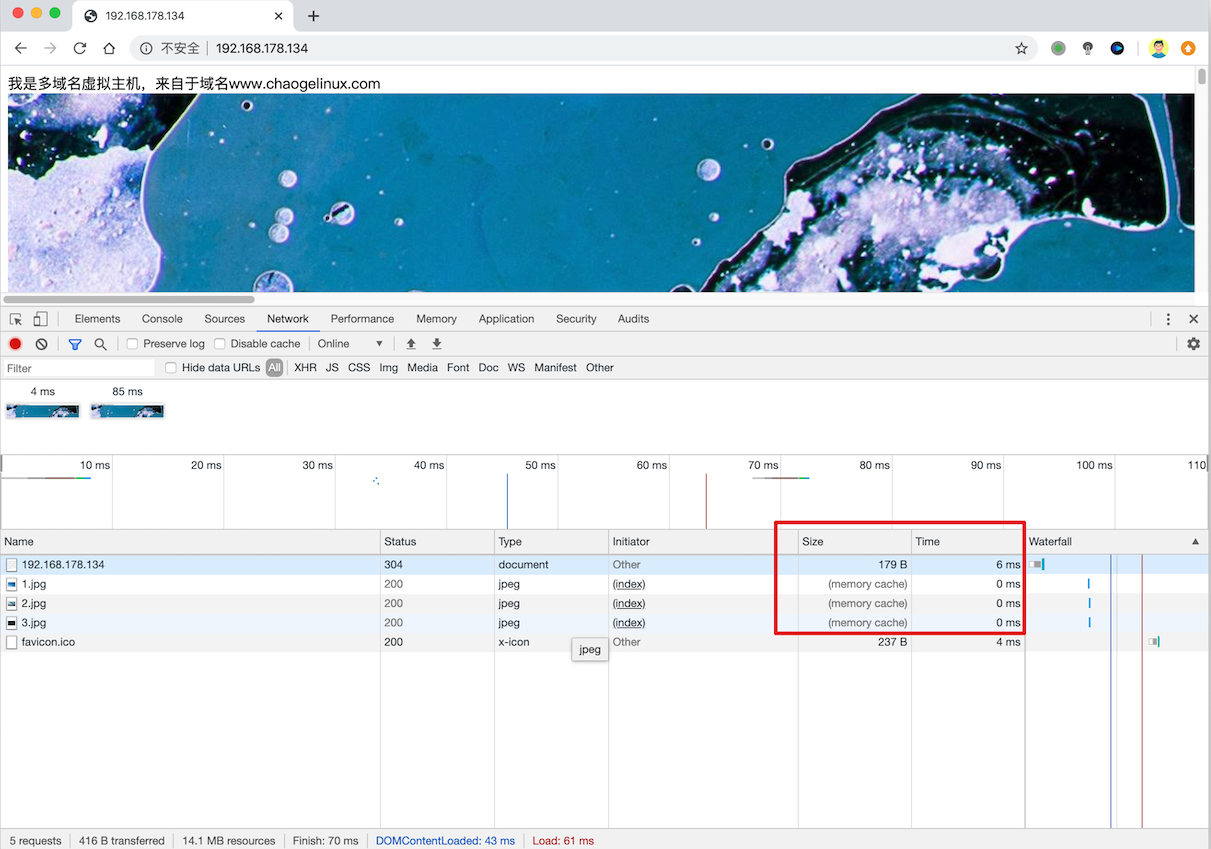Click the import HAR upload icon
The height and width of the screenshot is (849, 1211).
pos(411,344)
